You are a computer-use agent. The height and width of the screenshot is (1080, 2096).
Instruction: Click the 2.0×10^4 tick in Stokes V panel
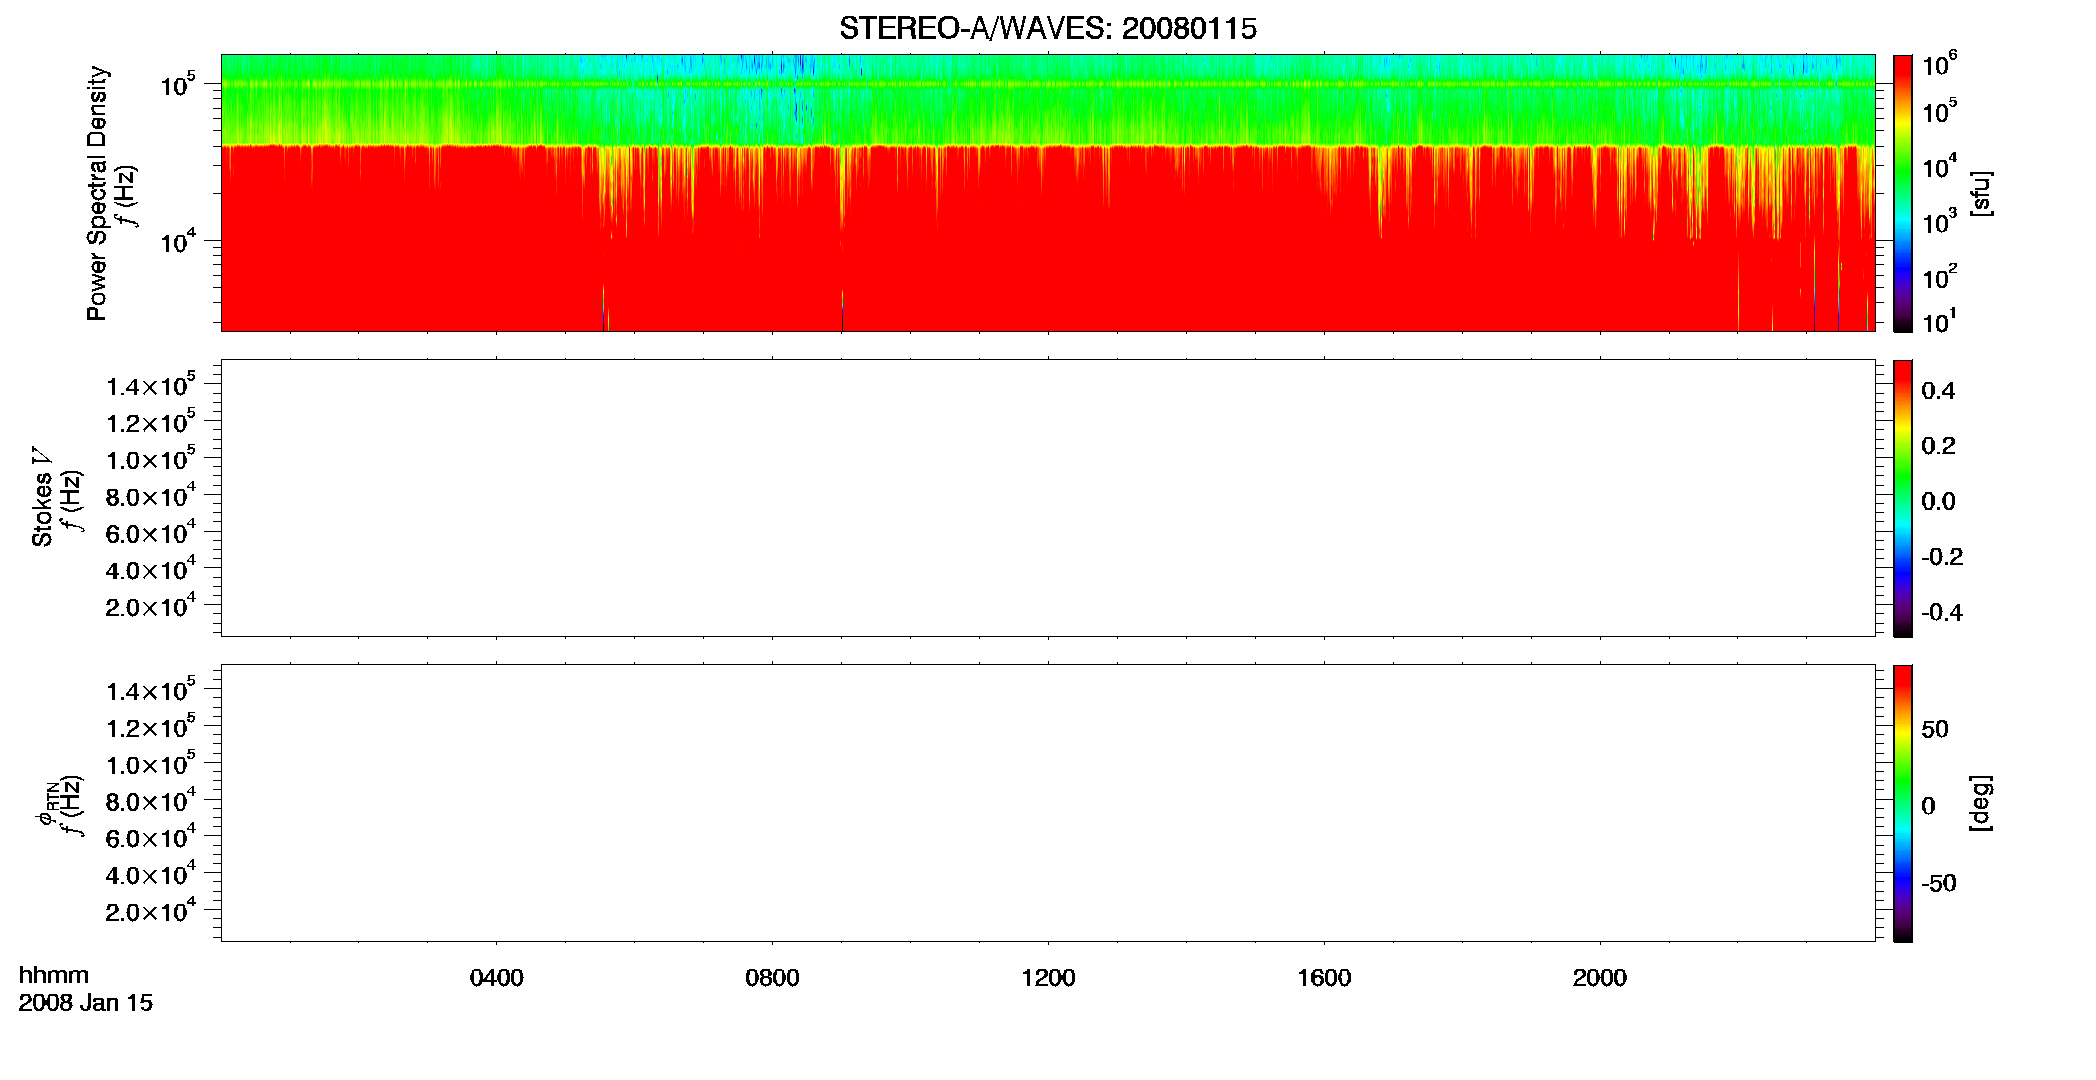tap(151, 606)
